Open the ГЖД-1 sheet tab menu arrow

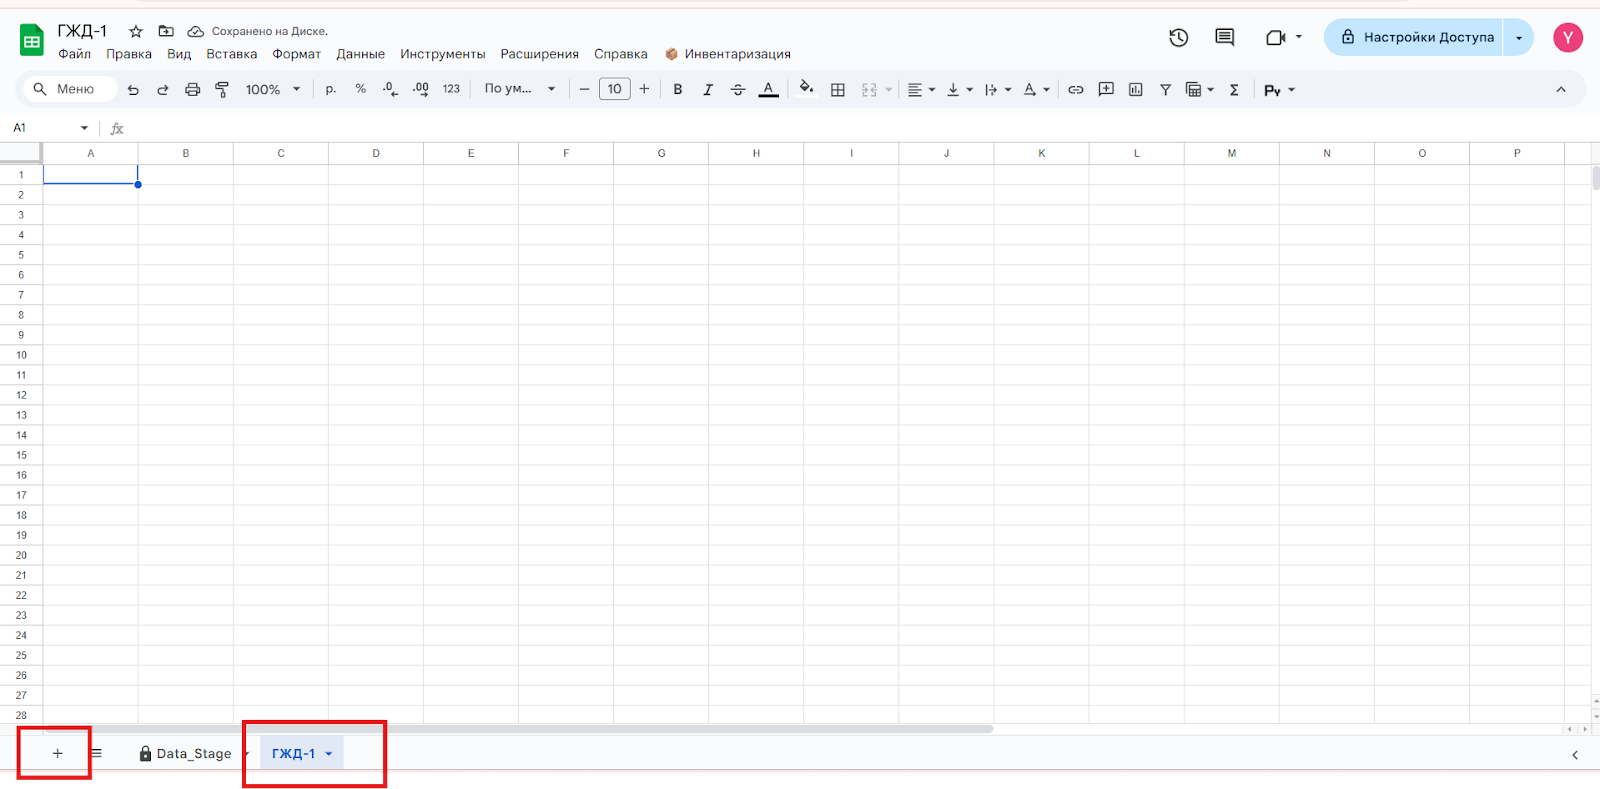point(329,754)
